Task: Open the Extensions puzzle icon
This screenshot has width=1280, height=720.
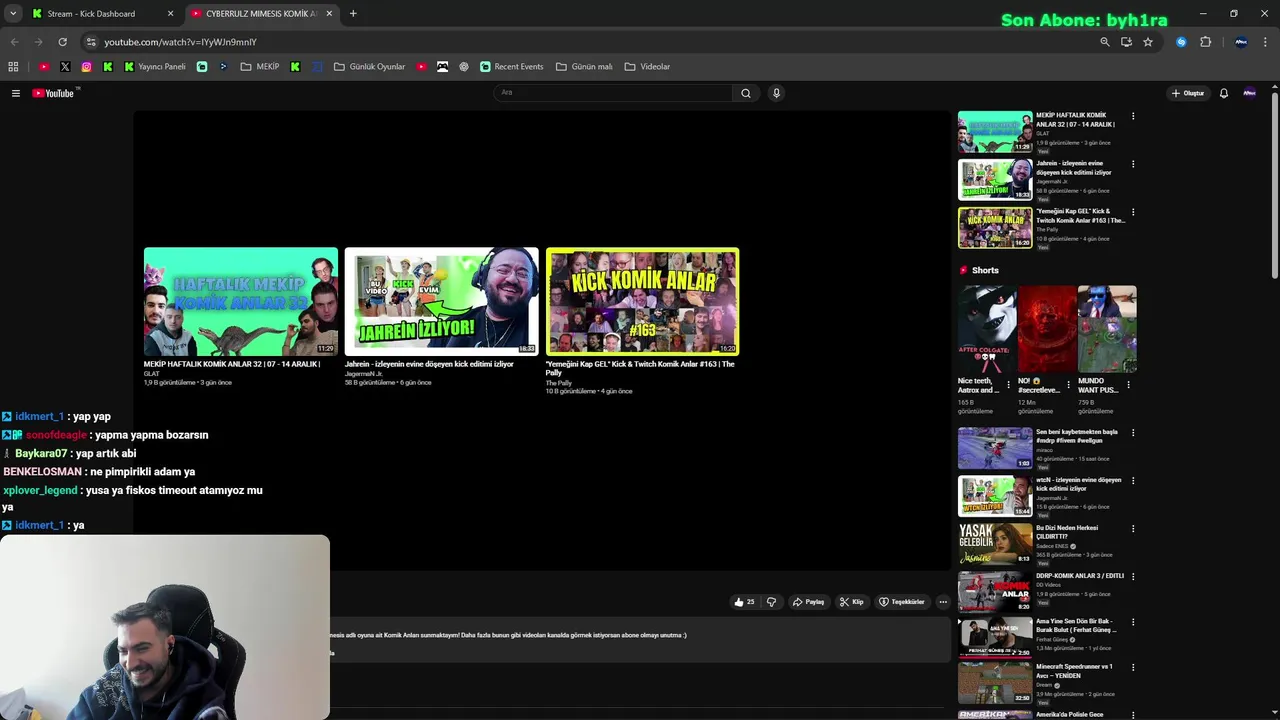Action: [x=1205, y=42]
